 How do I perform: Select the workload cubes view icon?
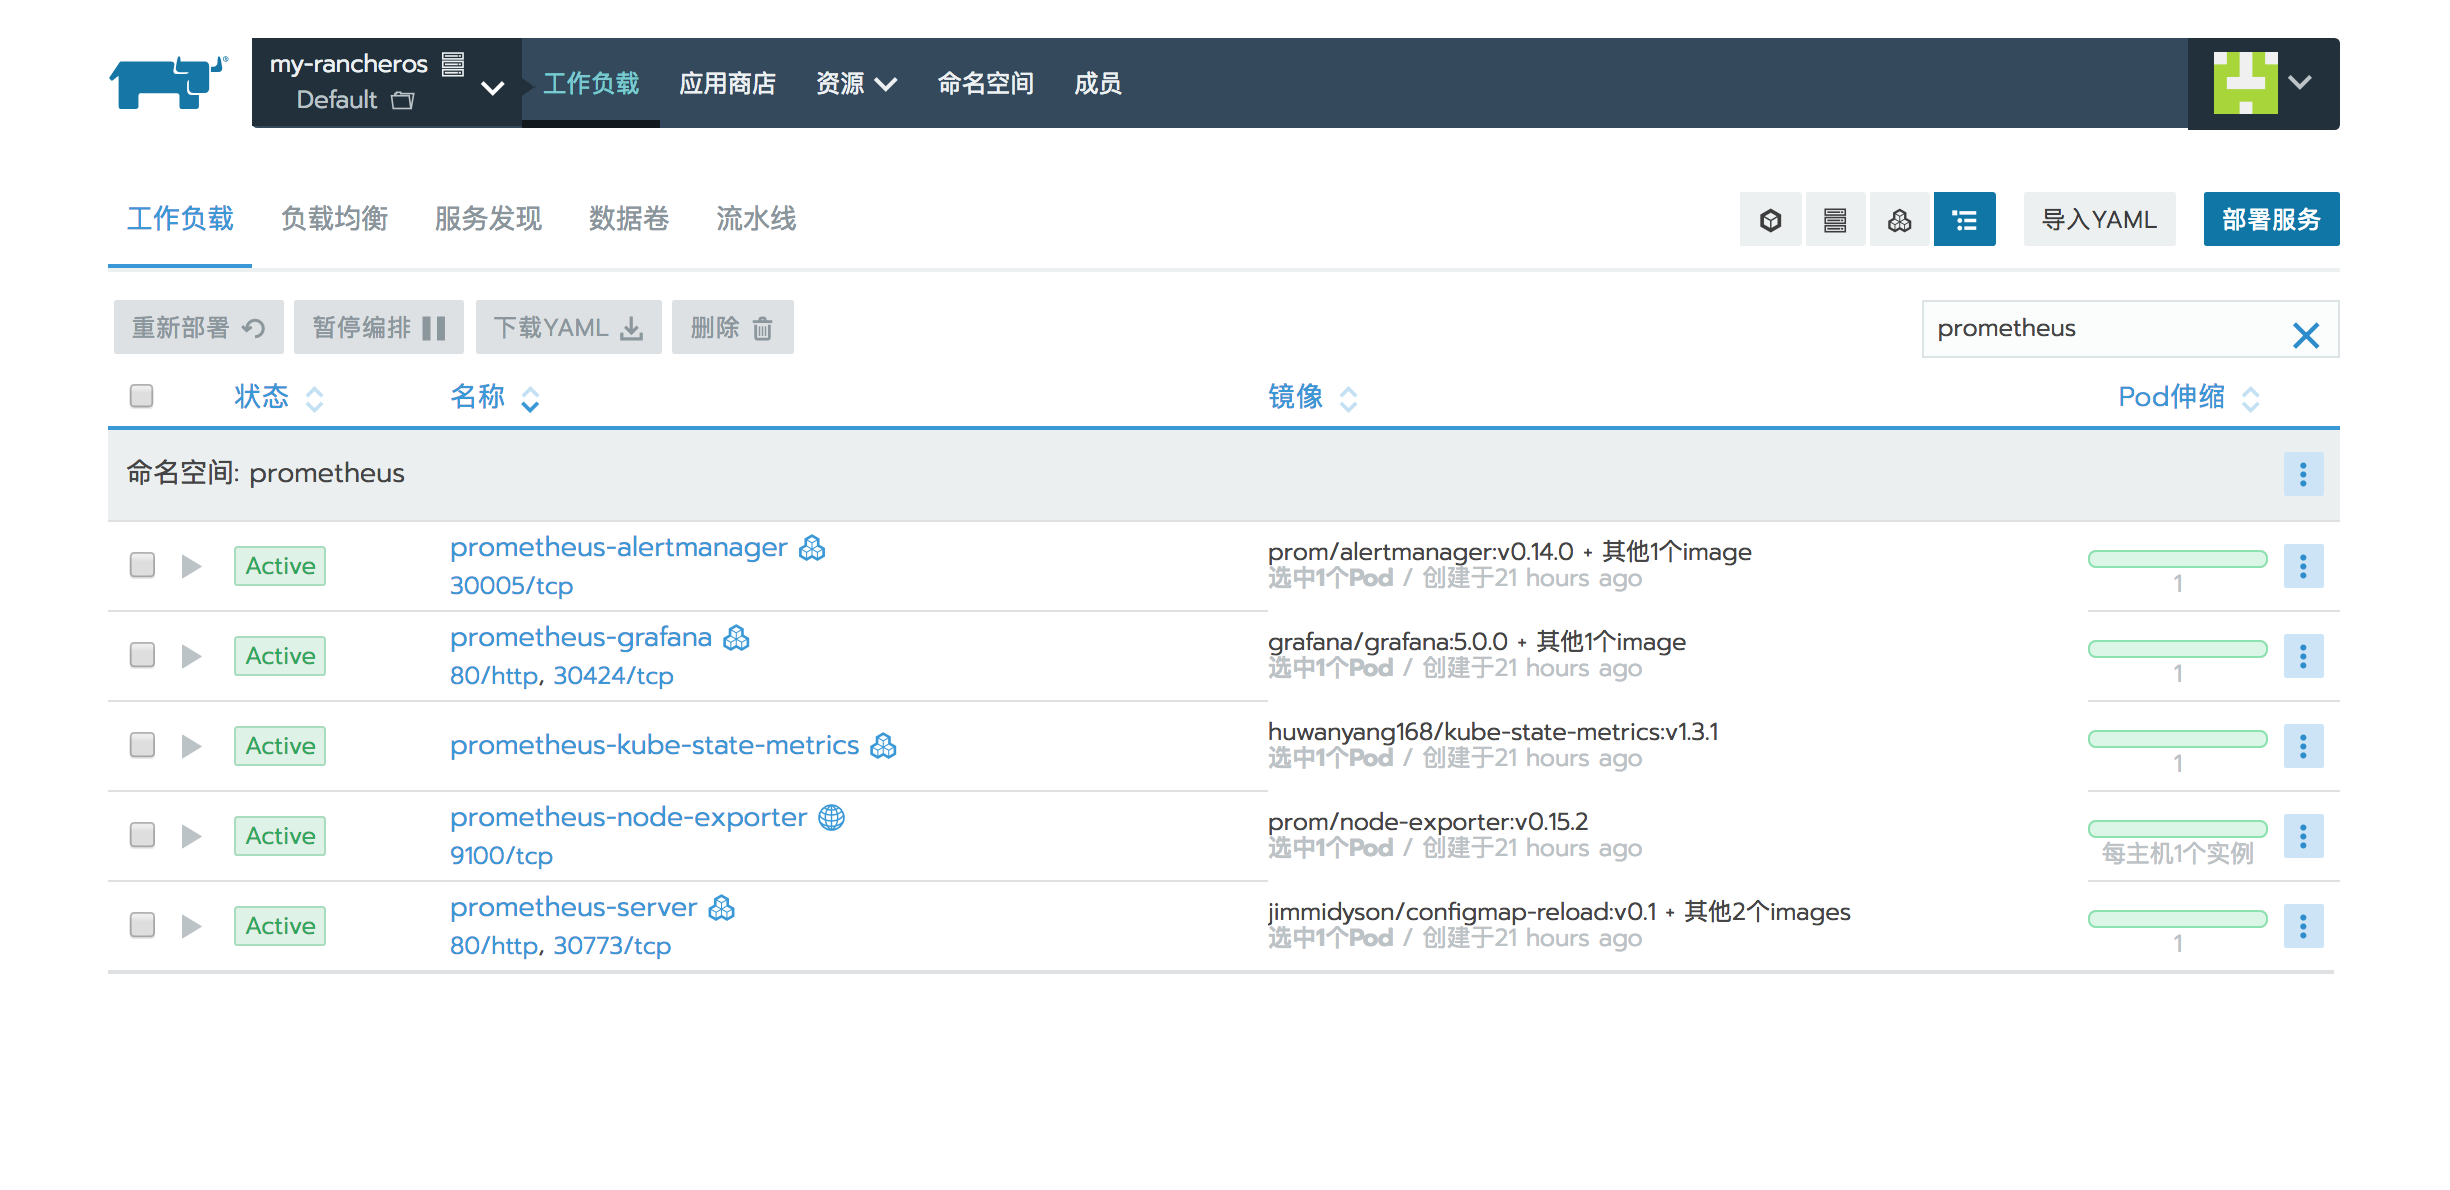coord(1899,220)
